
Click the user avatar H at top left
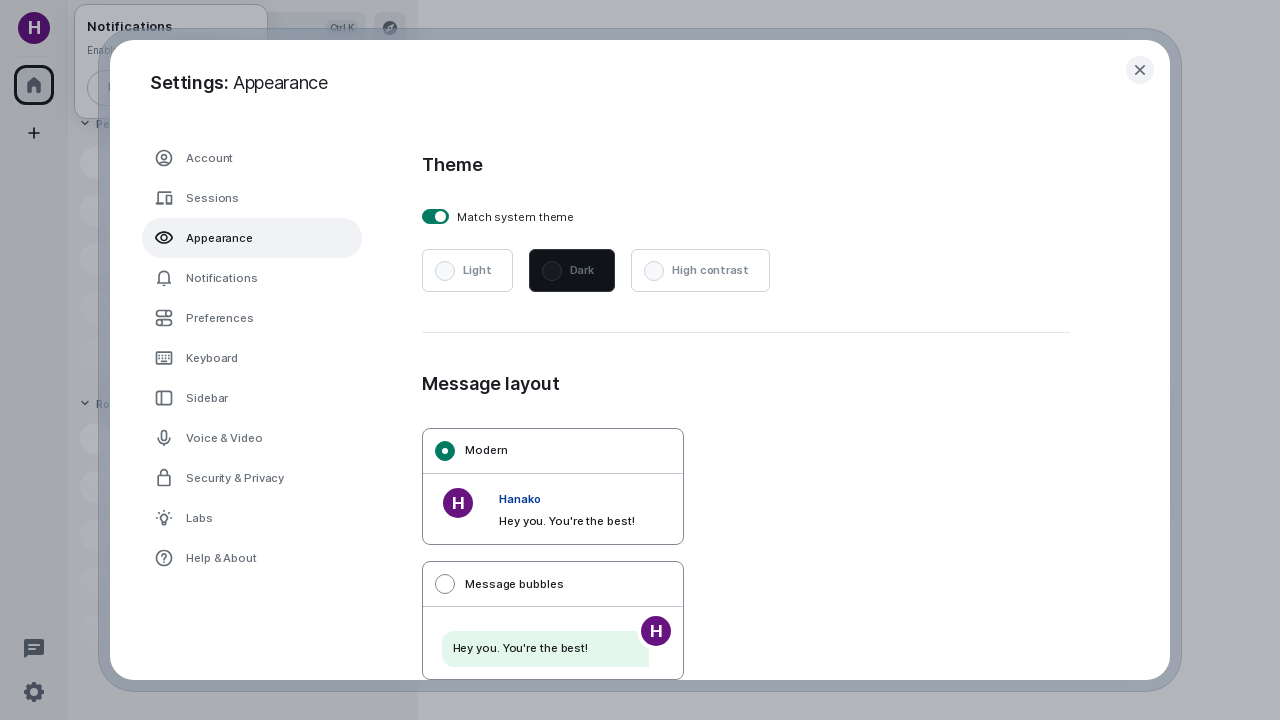pyautogui.click(x=34, y=28)
